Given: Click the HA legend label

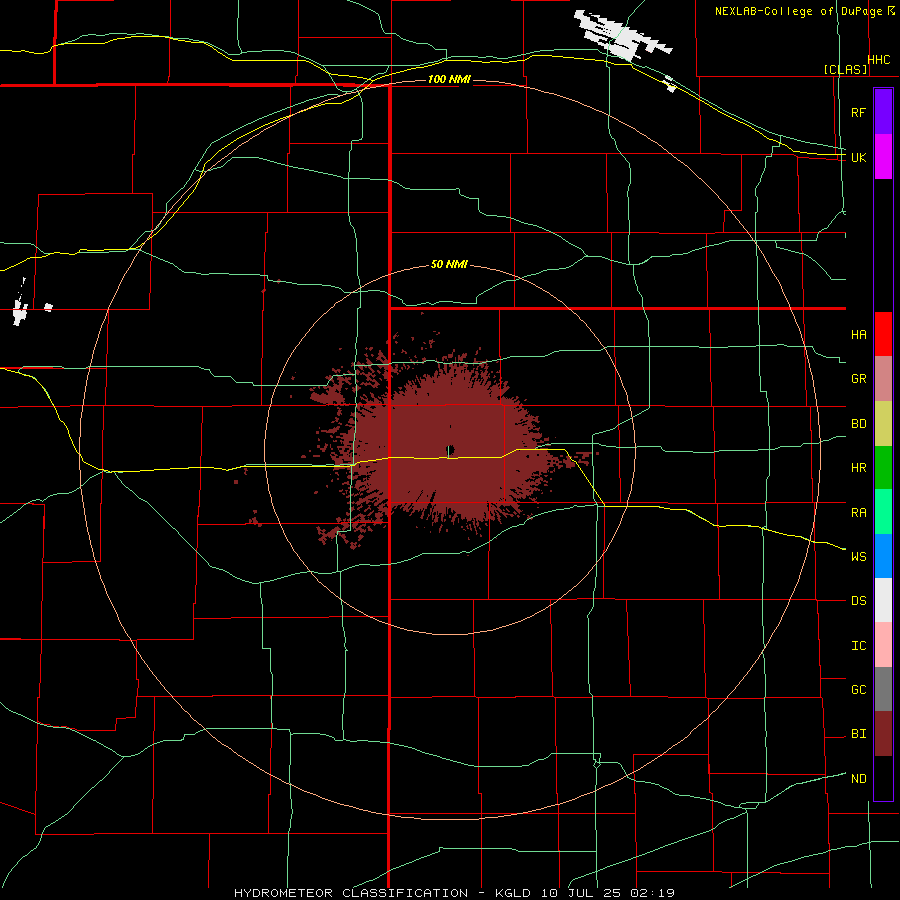Looking at the screenshot, I should coord(859,335).
